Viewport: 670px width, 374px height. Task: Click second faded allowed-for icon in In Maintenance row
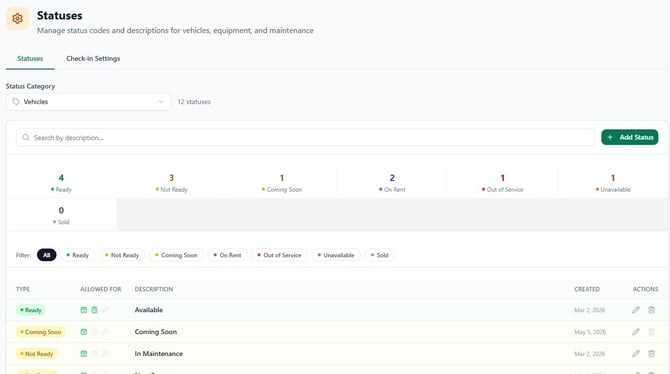pyautogui.click(x=94, y=353)
